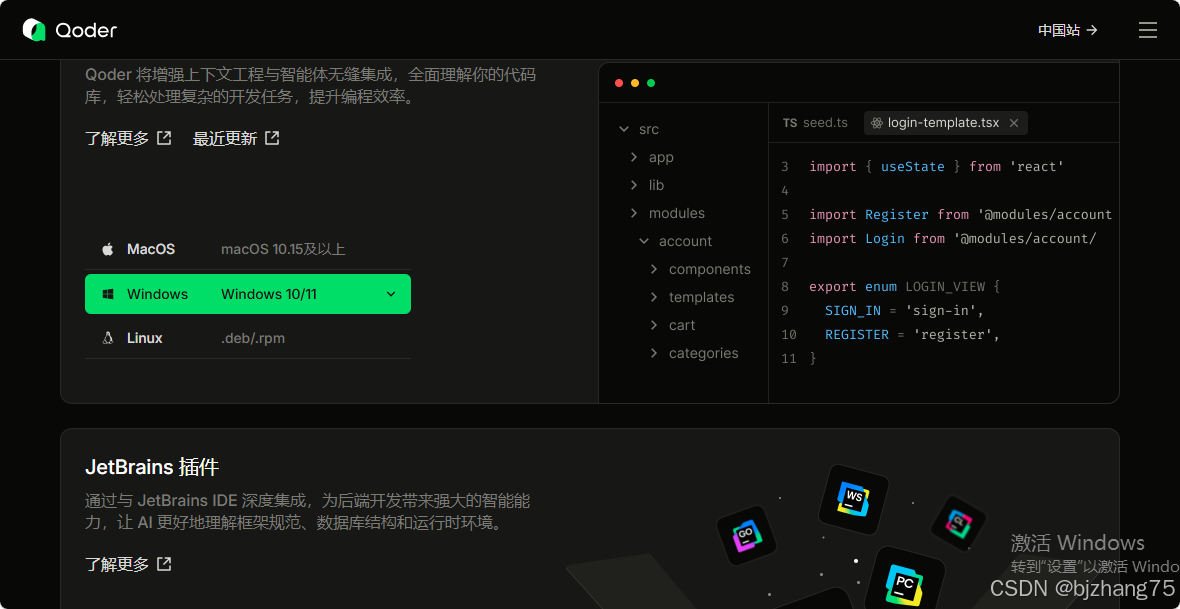1180x609 pixels.
Task: Select the Windows 10/11 download button
Action: tap(248, 294)
